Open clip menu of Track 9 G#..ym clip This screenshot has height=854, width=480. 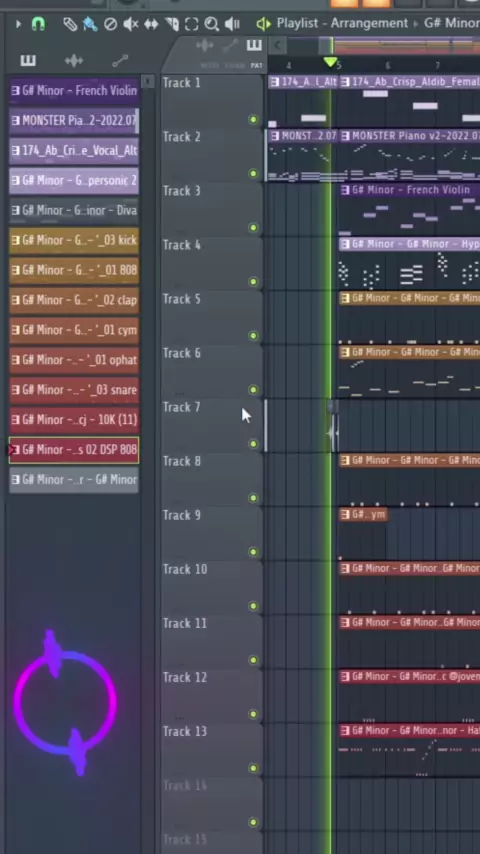345,514
